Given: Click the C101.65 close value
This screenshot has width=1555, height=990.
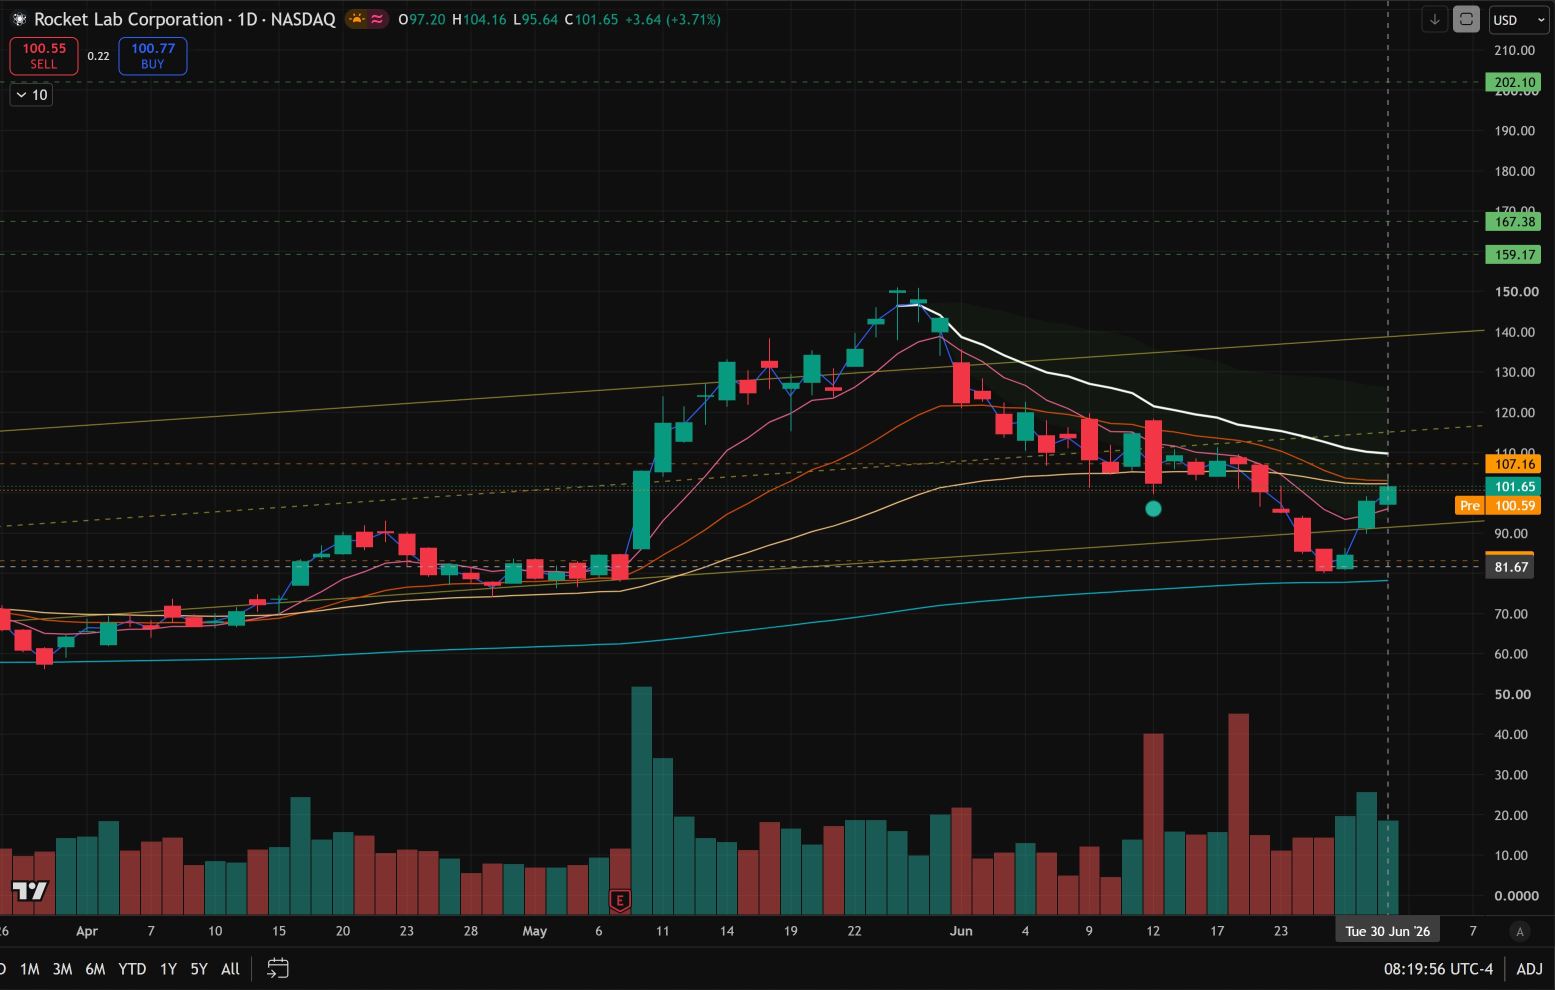Looking at the screenshot, I should point(590,19).
